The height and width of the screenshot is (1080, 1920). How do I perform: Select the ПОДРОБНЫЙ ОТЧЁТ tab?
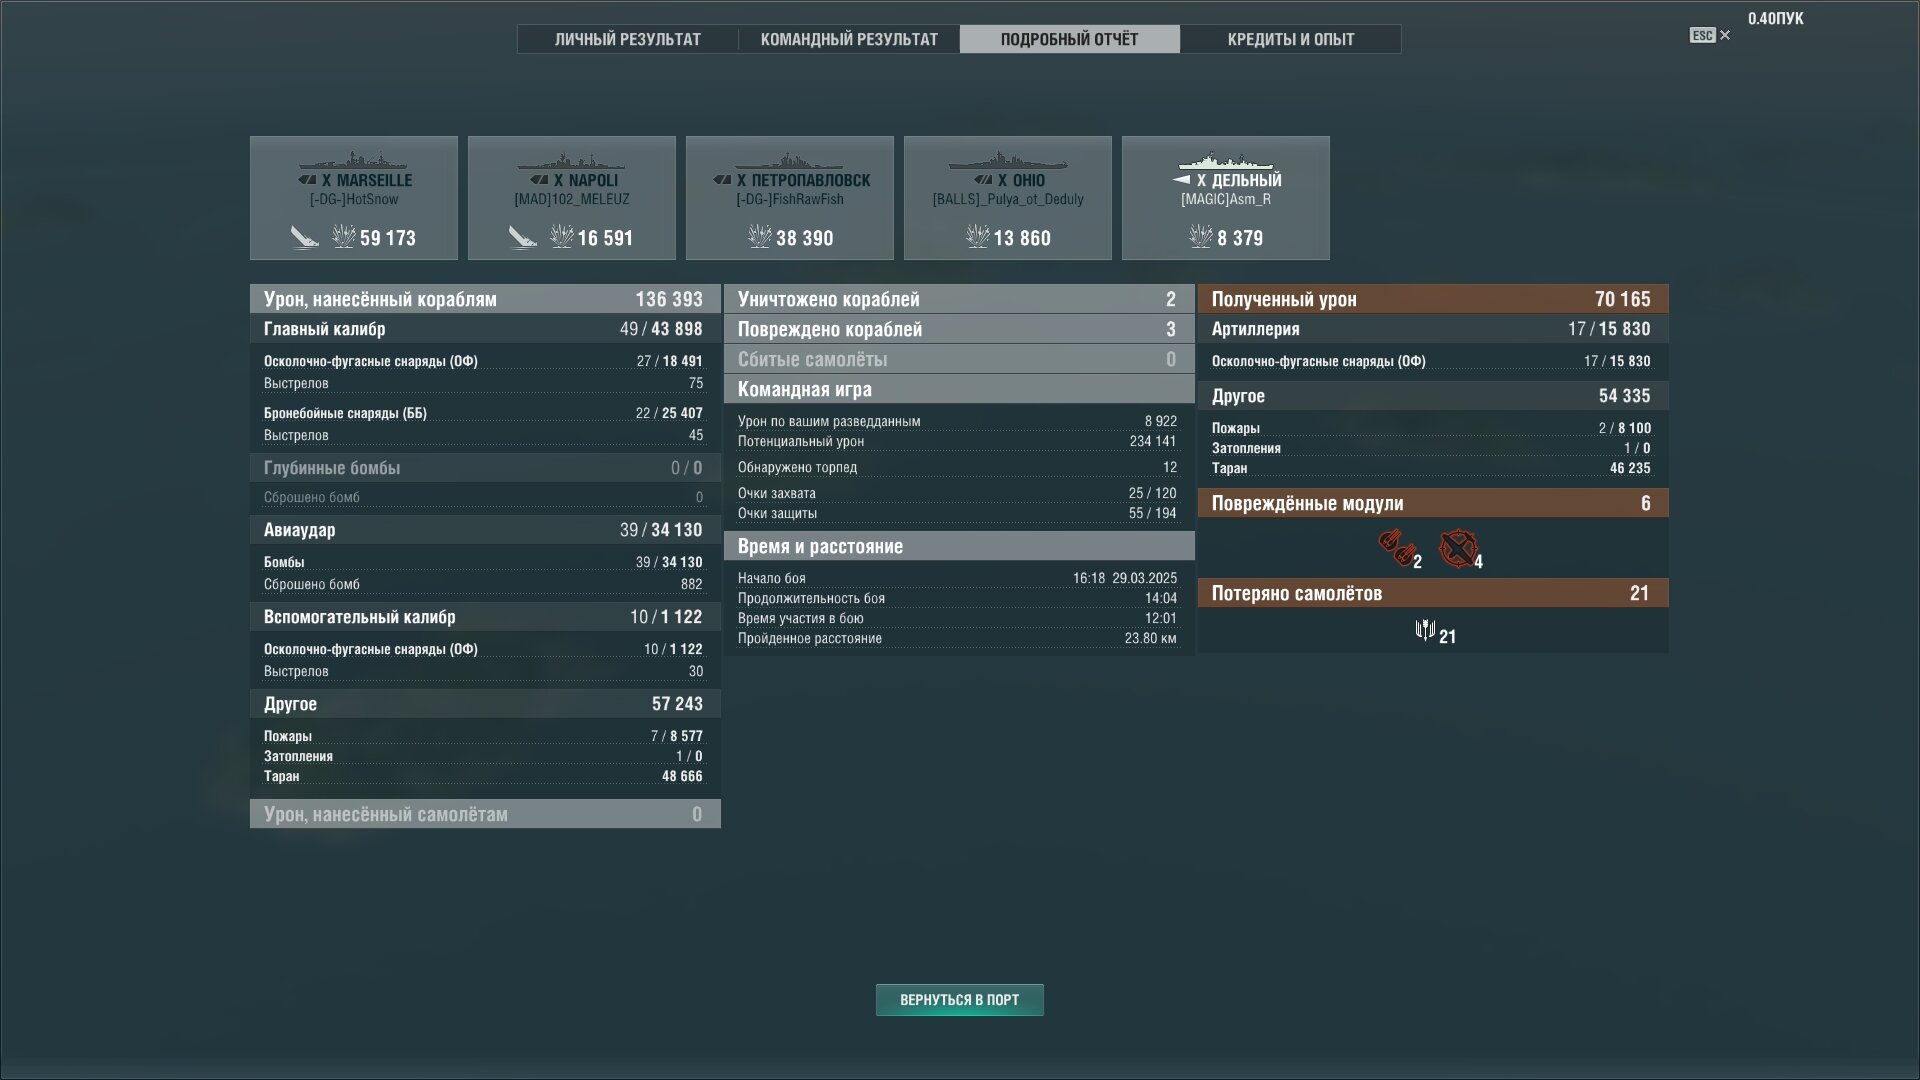[1069, 39]
